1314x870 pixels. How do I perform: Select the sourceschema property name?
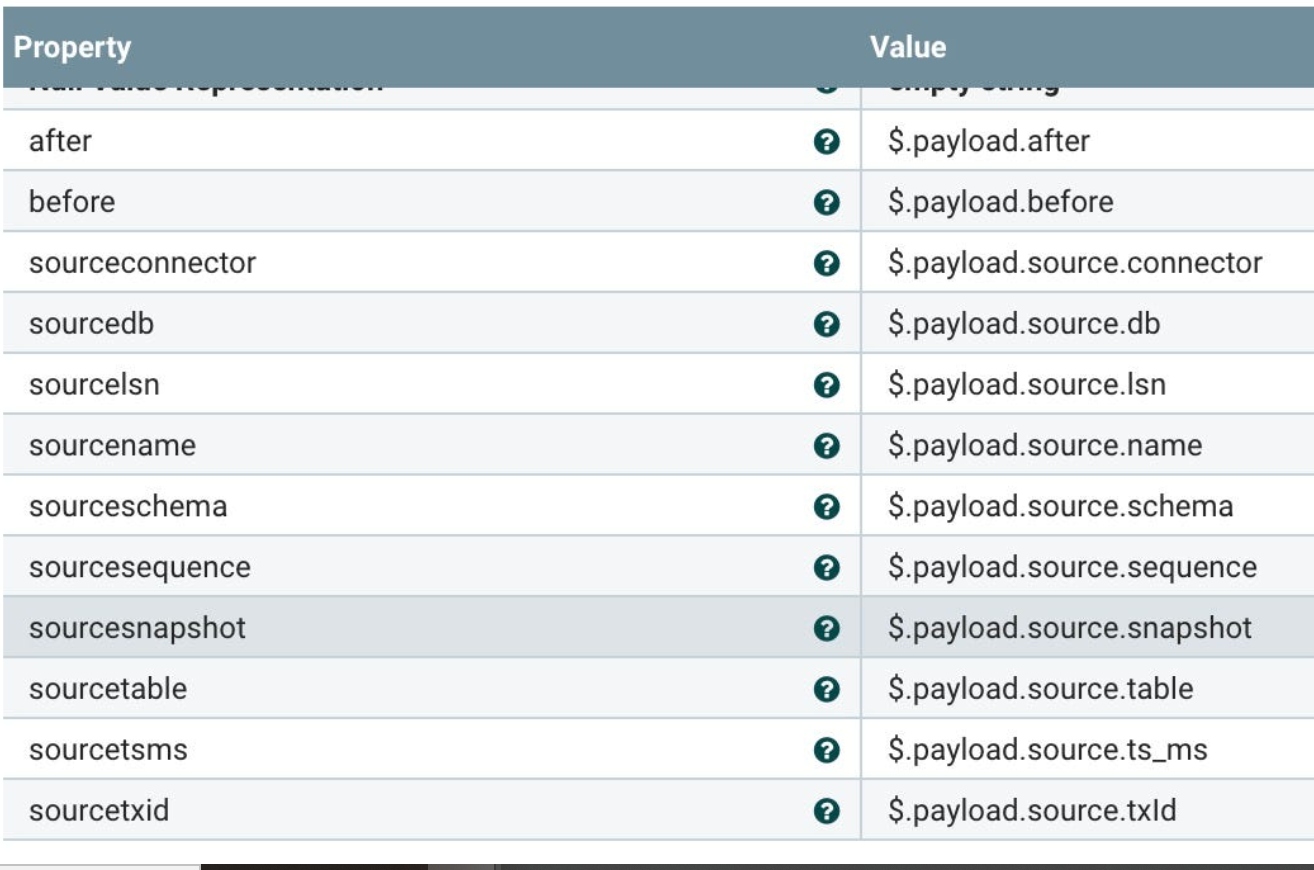(x=128, y=507)
